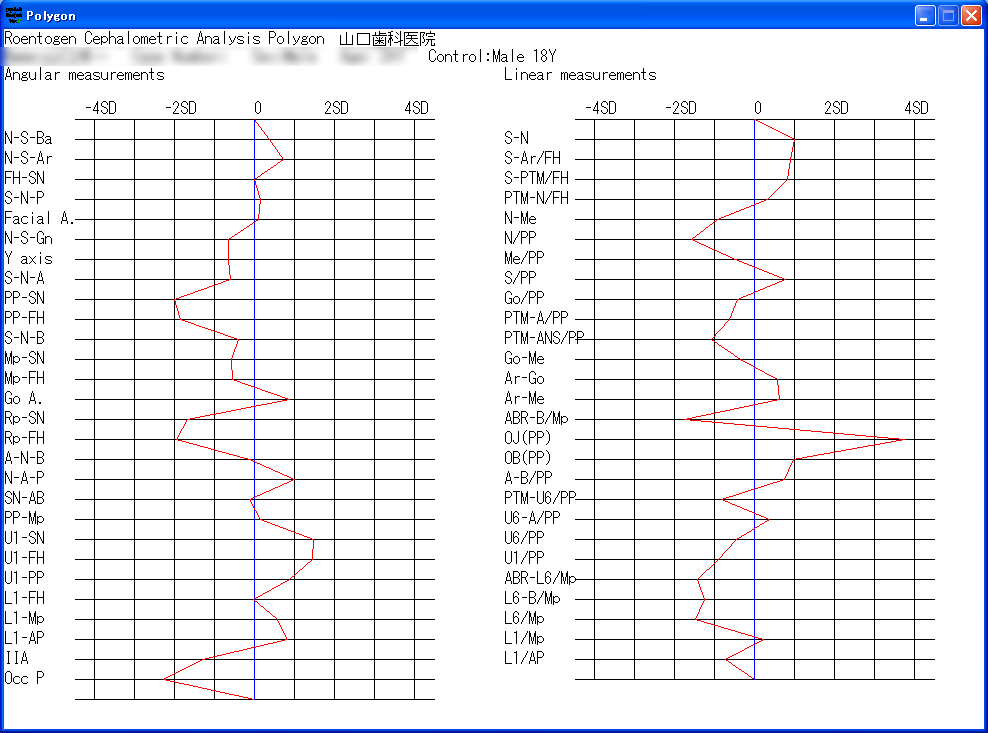
Task: Close the Polygon window
Action: coord(971,15)
